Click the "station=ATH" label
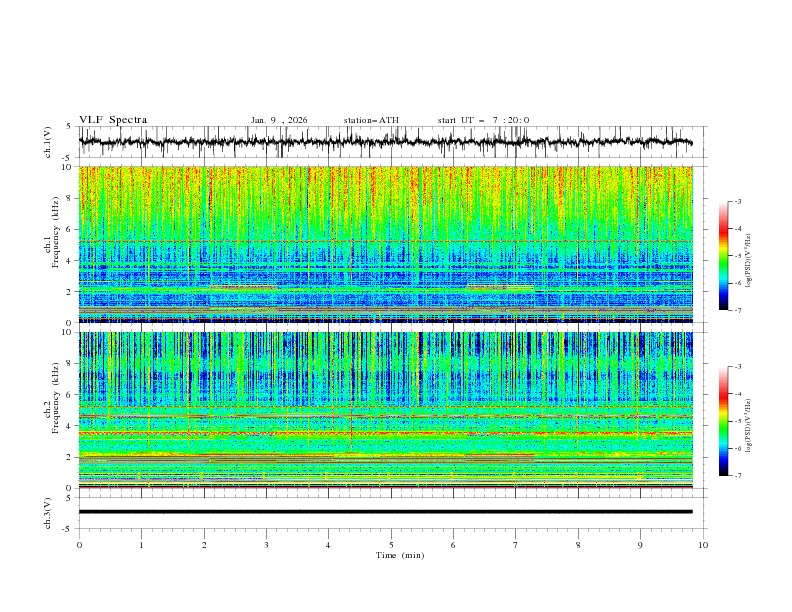The width and height of the screenshot is (792, 612). point(371,120)
